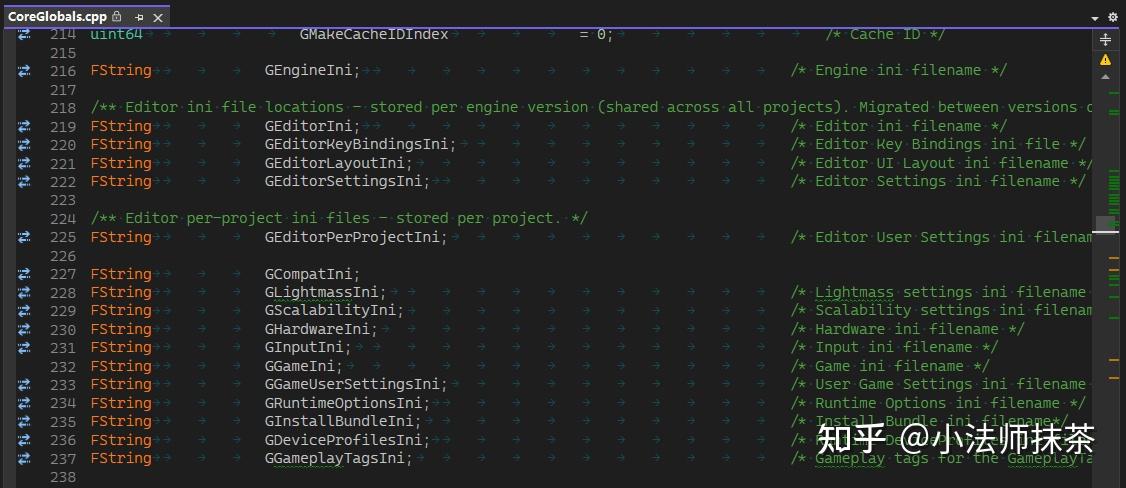Screen dimensions: 1126x488
Task: Open the tab settings gear icon
Action: click(1113, 17)
